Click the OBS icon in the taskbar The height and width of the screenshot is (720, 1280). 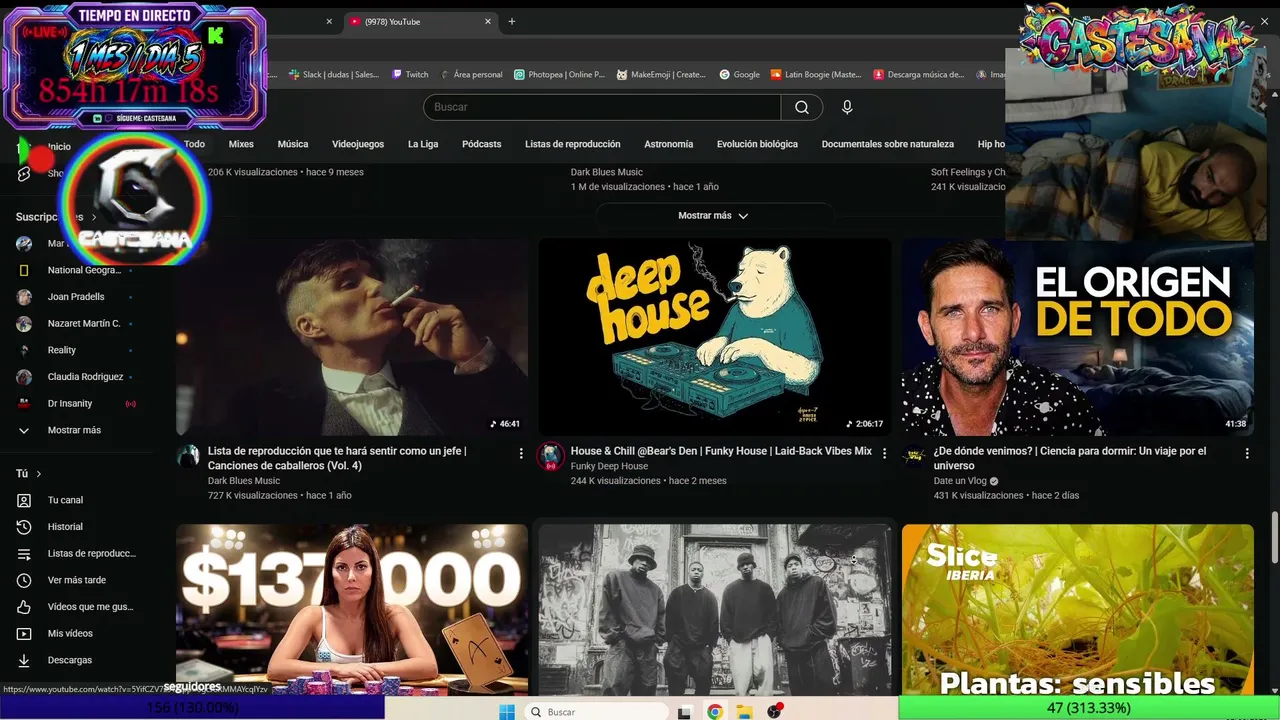coord(774,712)
